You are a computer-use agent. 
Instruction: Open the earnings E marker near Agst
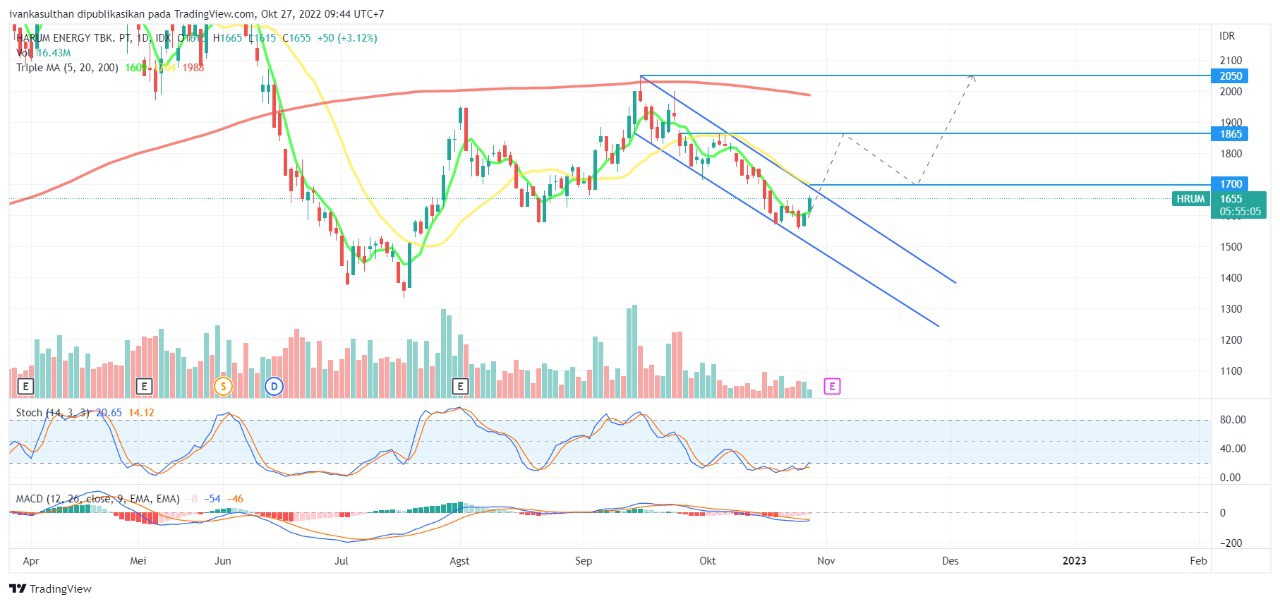point(460,385)
